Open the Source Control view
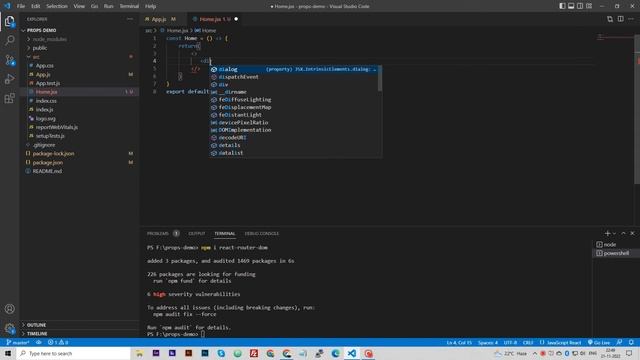The width and height of the screenshot is (640, 360). click(x=9, y=60)
